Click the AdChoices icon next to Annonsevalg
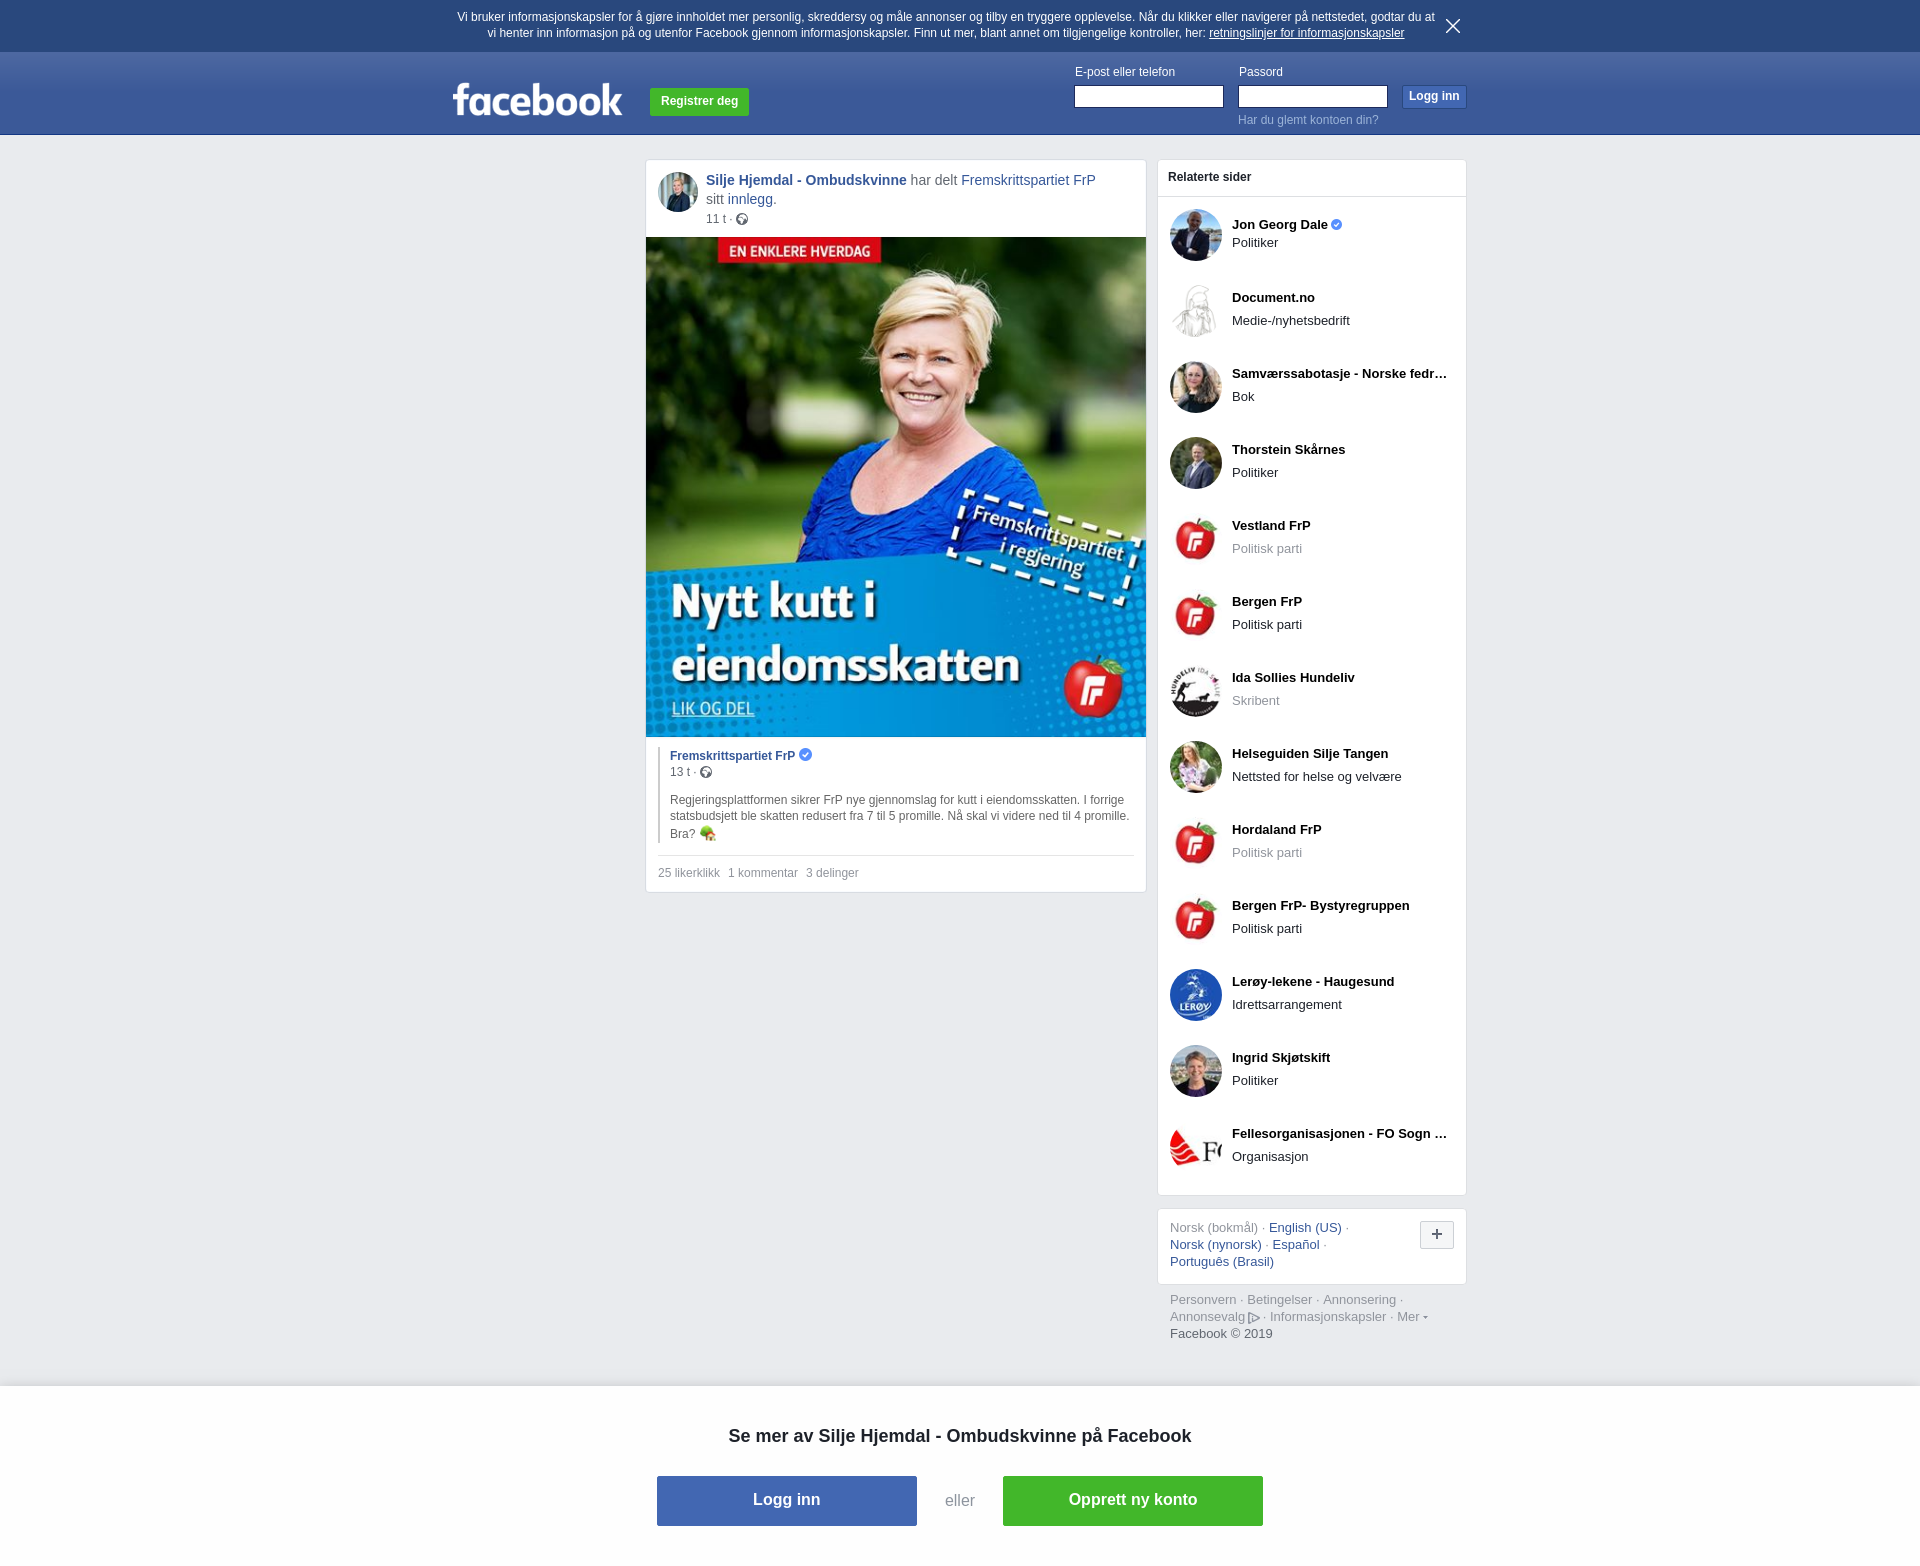 click(x=1254, y=1318)
